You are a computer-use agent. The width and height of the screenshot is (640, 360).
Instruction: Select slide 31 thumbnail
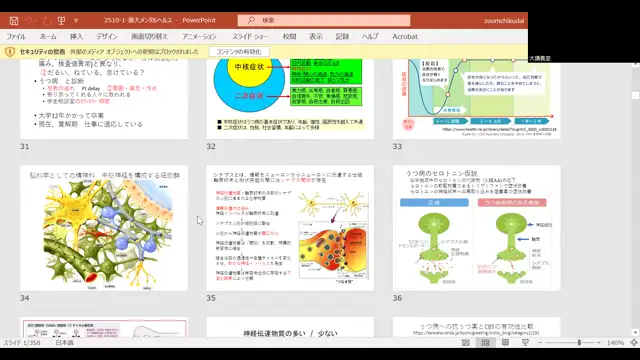click(x=104, y=99)
